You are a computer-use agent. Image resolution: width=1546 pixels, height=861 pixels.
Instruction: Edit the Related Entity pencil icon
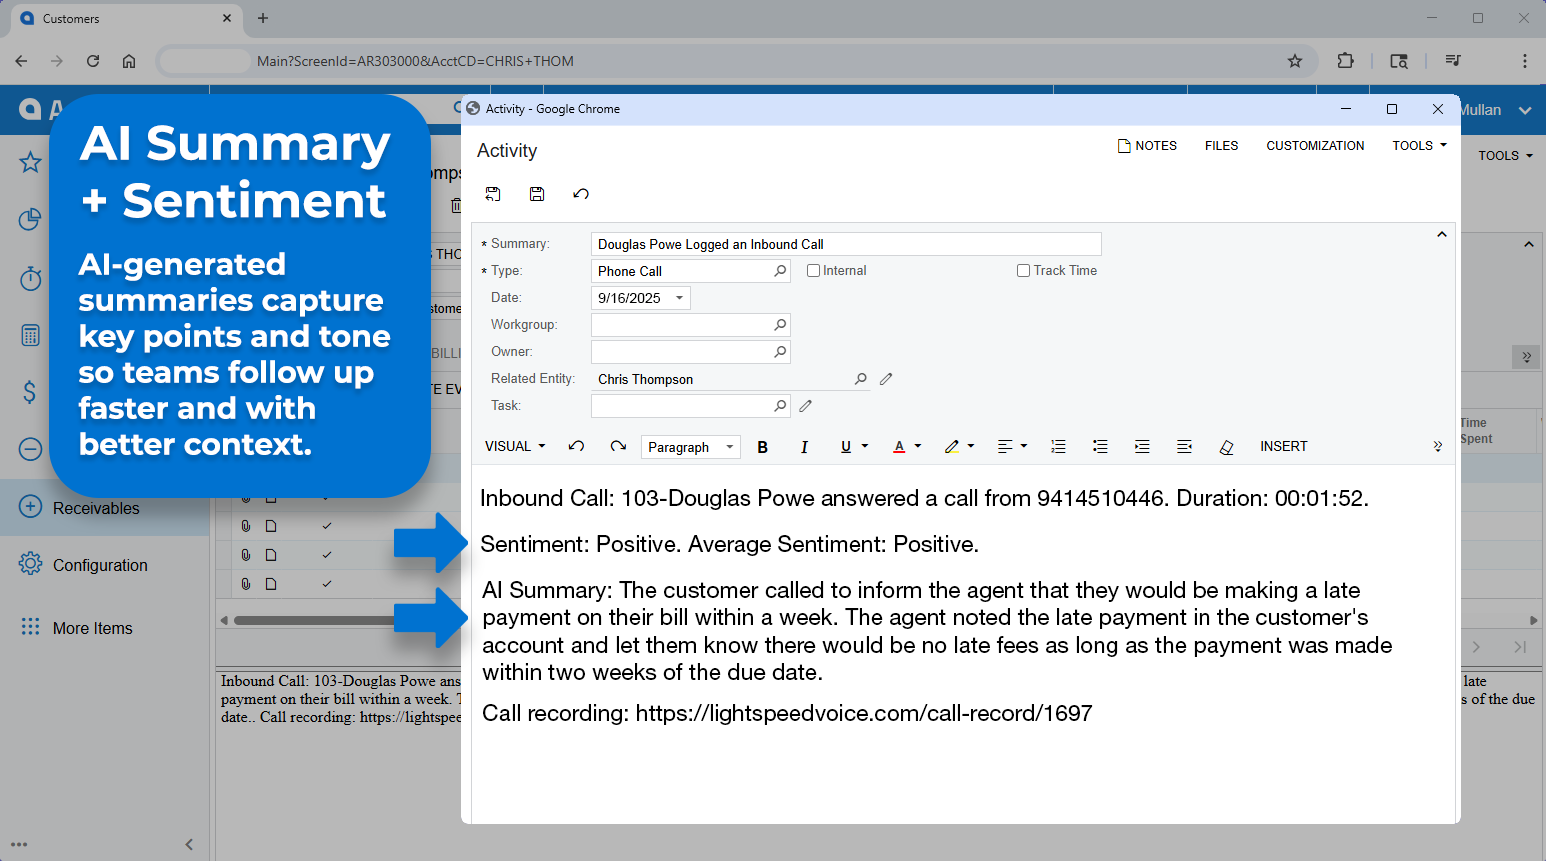pyautogui.click(x=886, y=379)
